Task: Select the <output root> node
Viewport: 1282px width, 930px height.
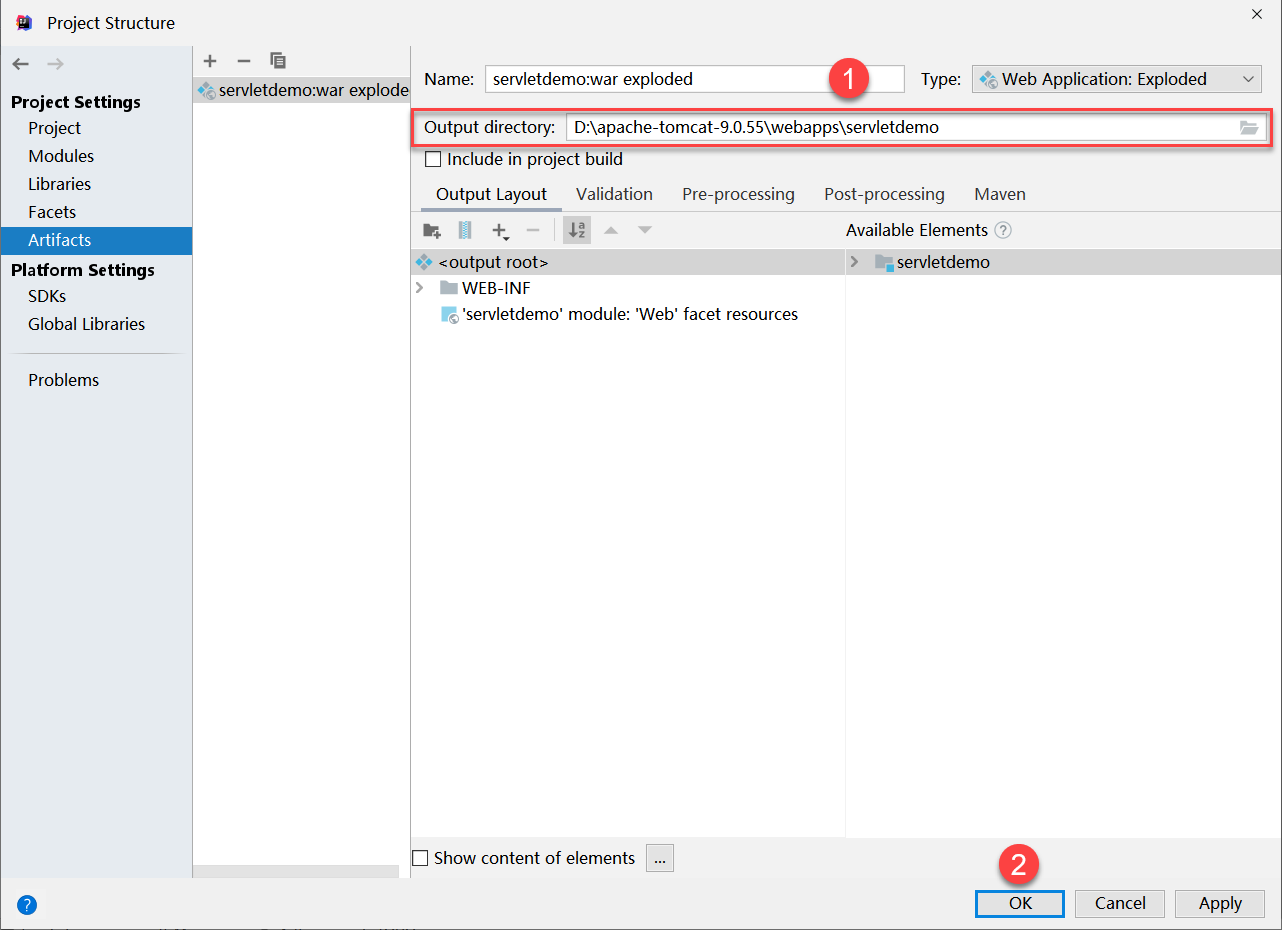Action: (x=628, y=262)
